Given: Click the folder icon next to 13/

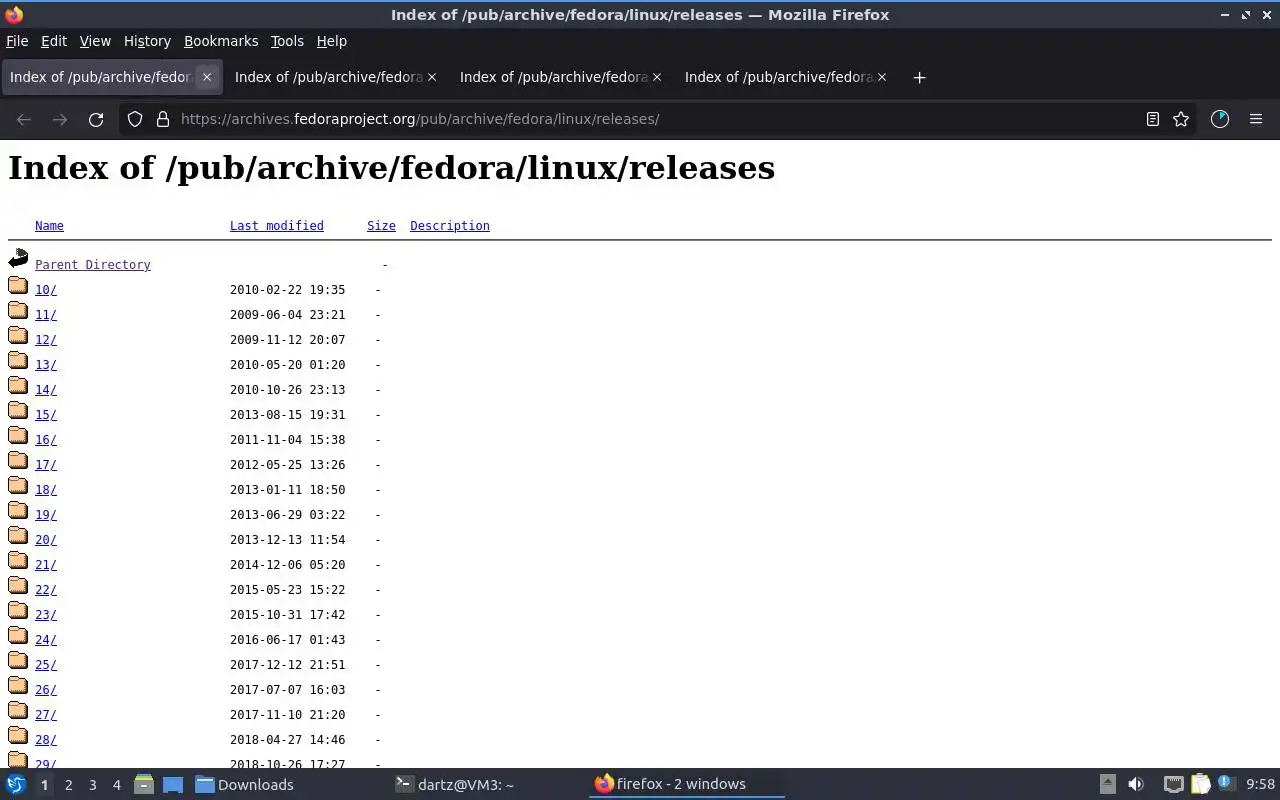Looking at the screenshot, I should click(x=18, y=361).
